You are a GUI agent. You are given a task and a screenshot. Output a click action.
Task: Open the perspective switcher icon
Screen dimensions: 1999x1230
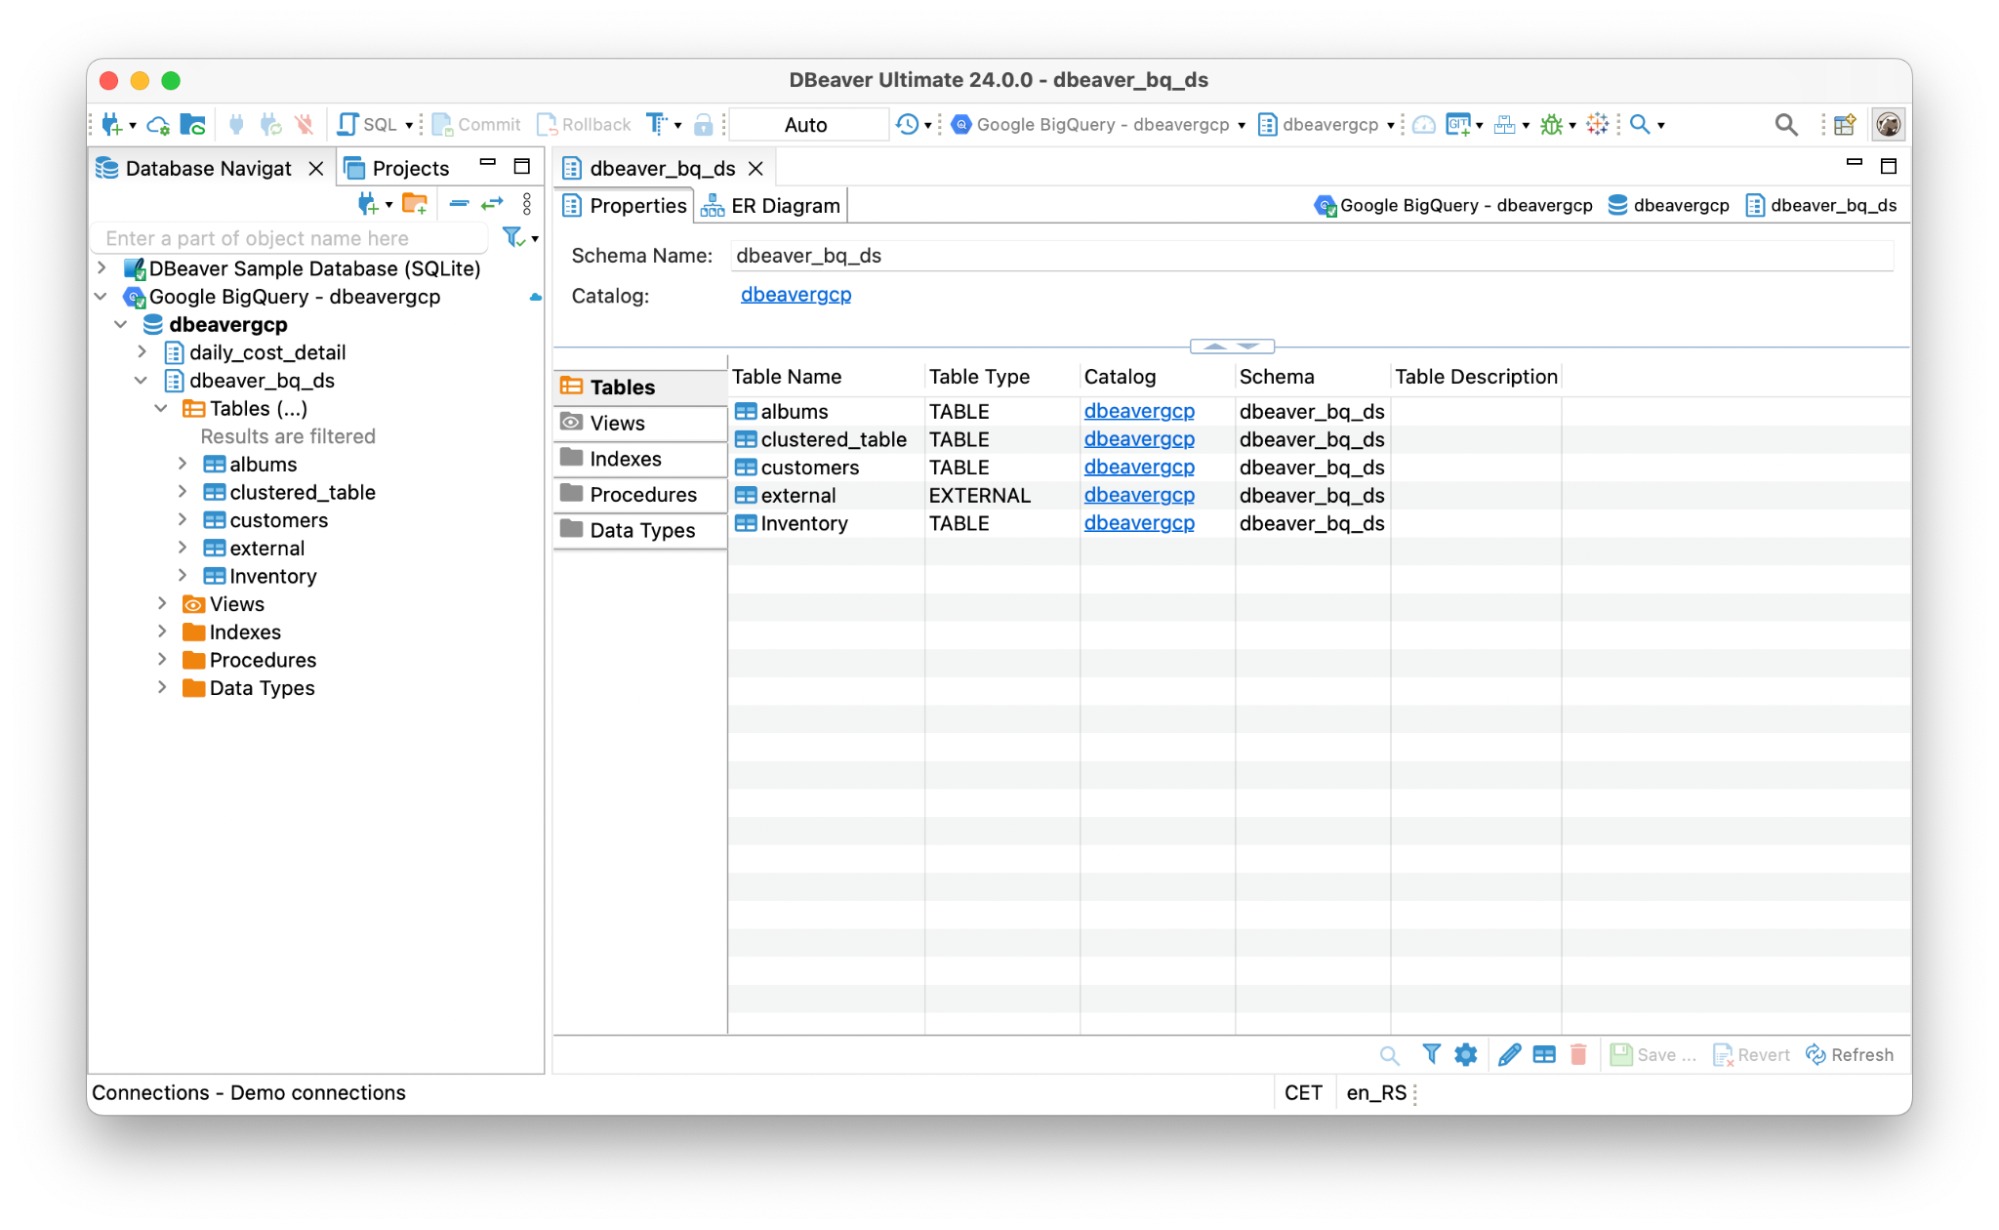click(1845, 124)
